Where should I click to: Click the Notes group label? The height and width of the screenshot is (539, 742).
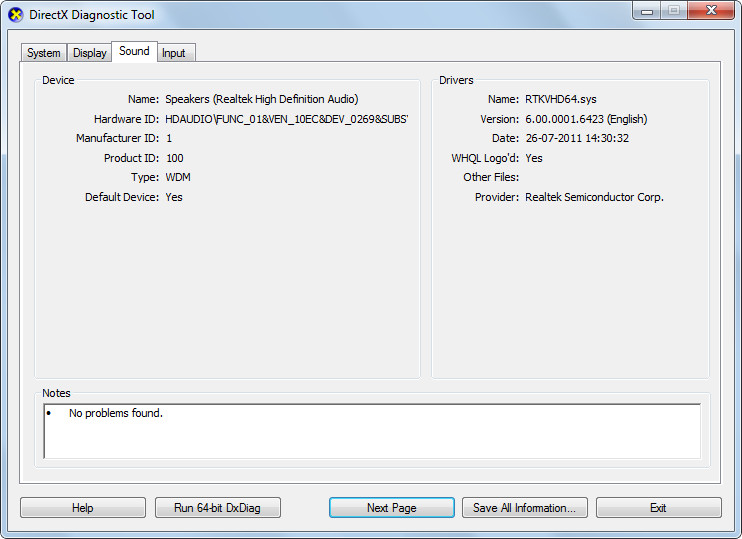56,393
